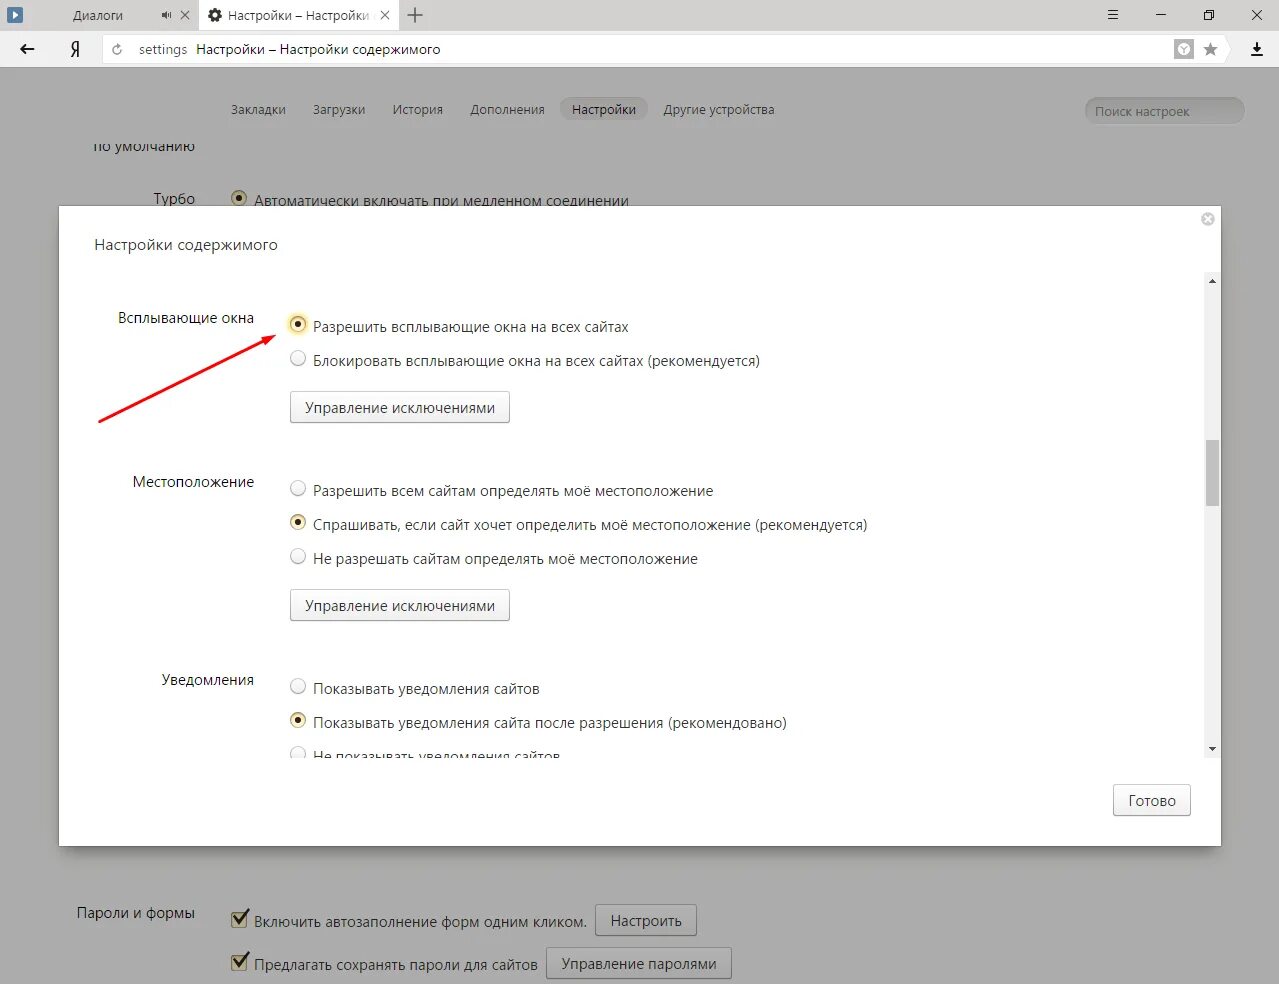This screenshot has width=1279, height=984.
Task: Toggle автозаполнение форм одним кликом checkbox
Action: click(240, 918)
